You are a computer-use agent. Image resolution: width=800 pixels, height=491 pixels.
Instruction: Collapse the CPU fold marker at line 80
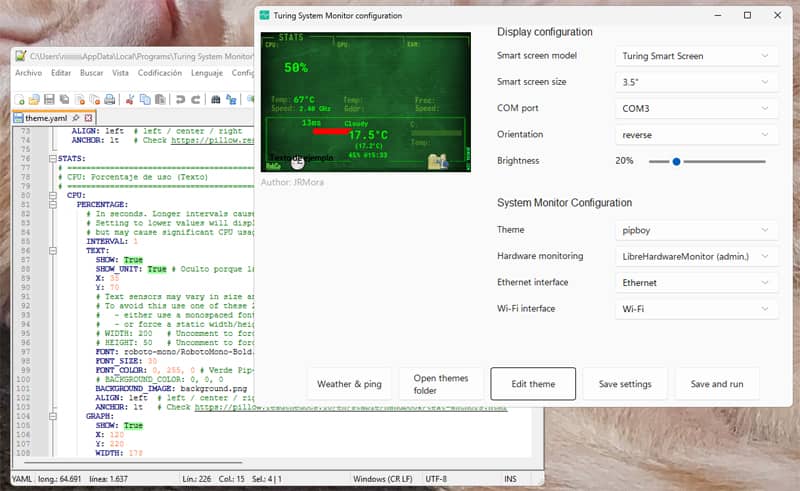[53, 195]
